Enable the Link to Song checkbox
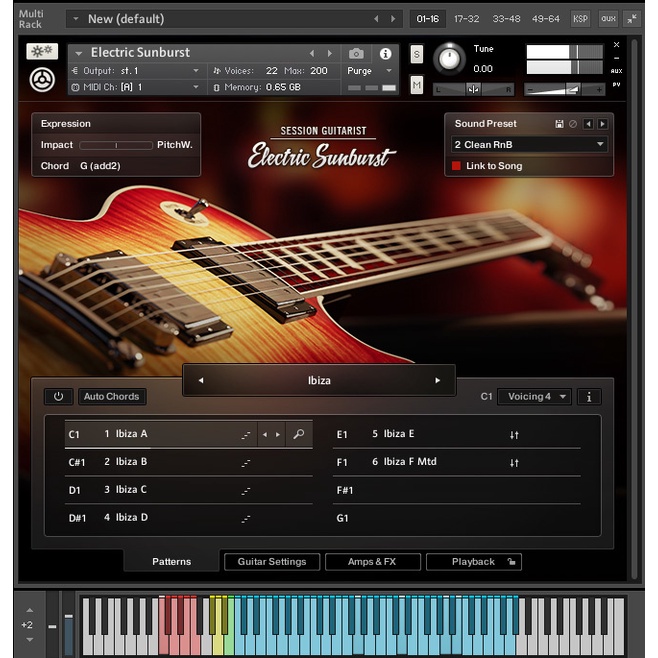658x658 pixels. click(x=456, y=166)
